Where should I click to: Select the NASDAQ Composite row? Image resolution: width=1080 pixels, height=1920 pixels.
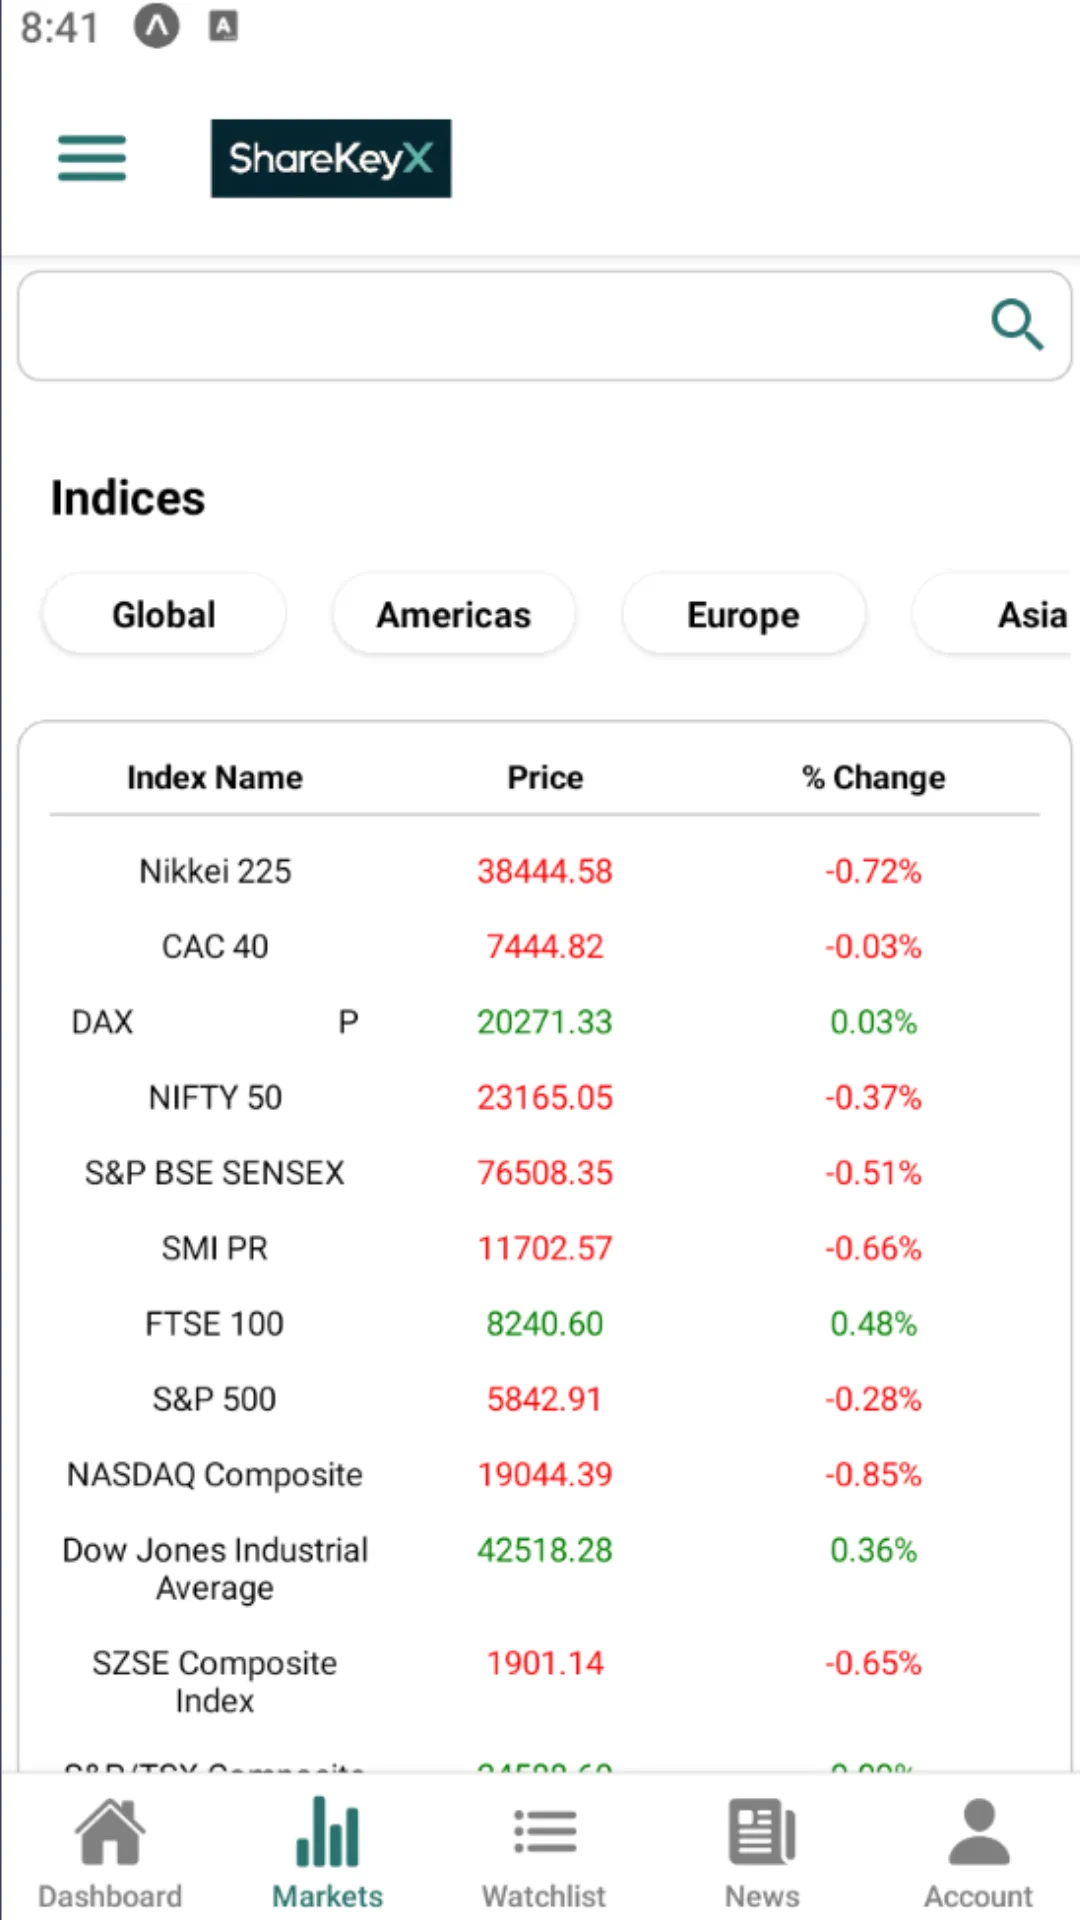pos(215,1475)
